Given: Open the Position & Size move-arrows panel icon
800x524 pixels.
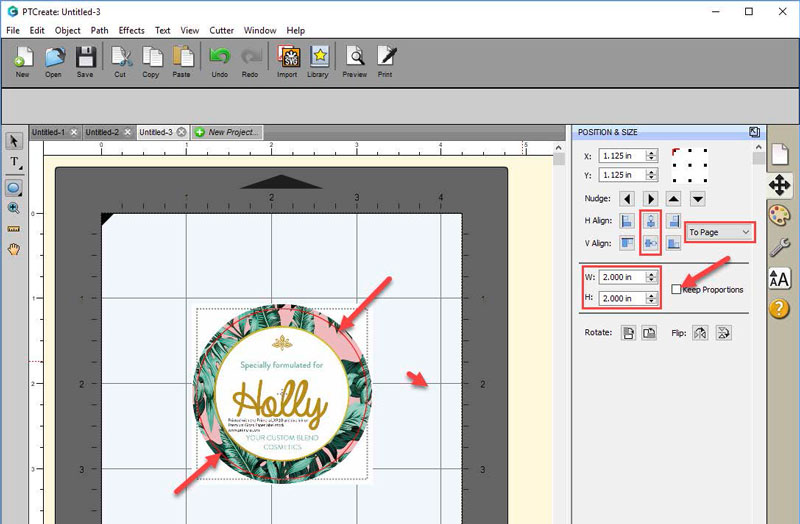Looking at the screenshot, I should (x=780, y=185).
